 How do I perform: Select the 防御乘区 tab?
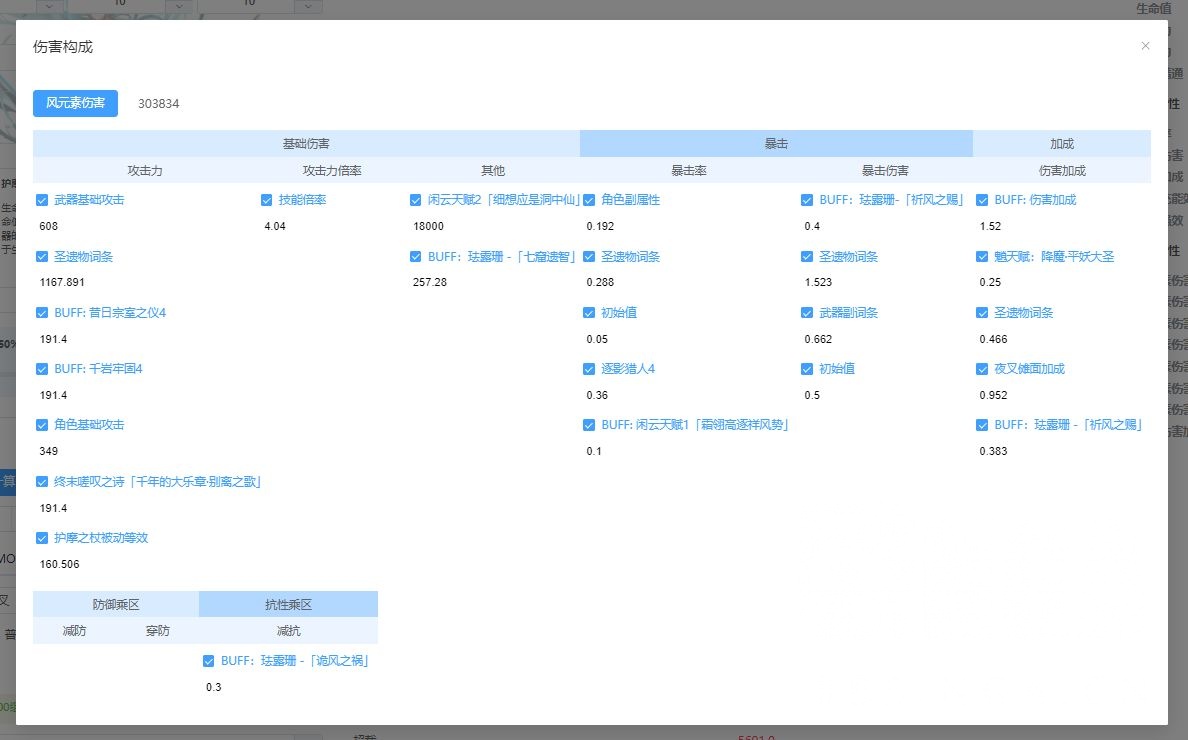click(x=117, y=603)
